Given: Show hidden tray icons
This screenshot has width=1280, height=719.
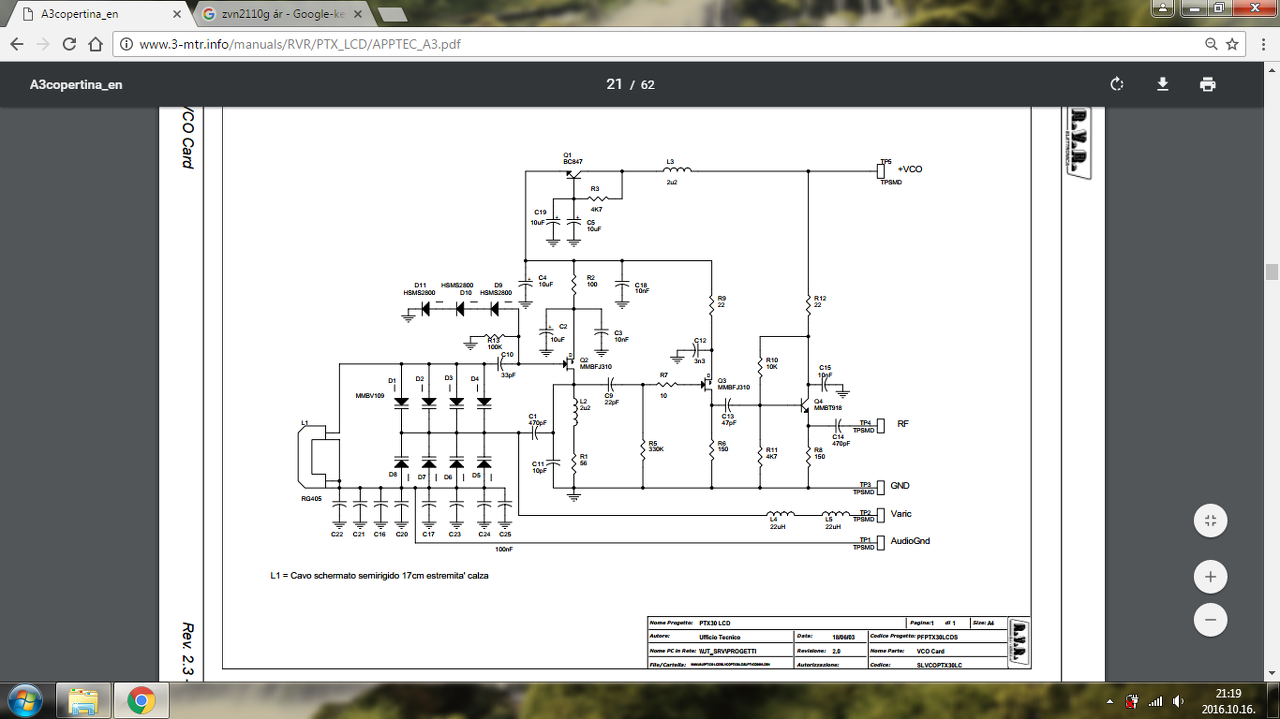Looking at the screenshot, I should click(x=1111, y=701).
